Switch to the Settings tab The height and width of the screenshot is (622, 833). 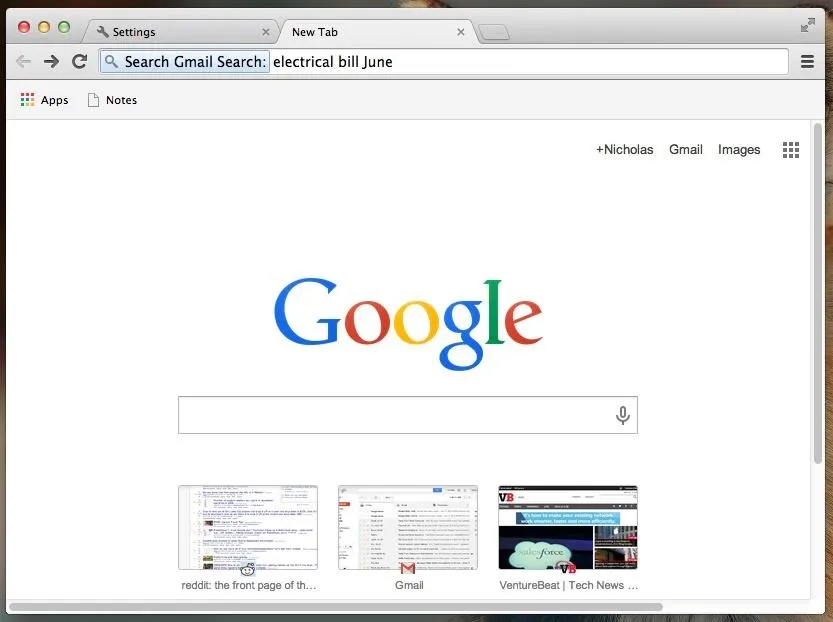tap(181, 32)
